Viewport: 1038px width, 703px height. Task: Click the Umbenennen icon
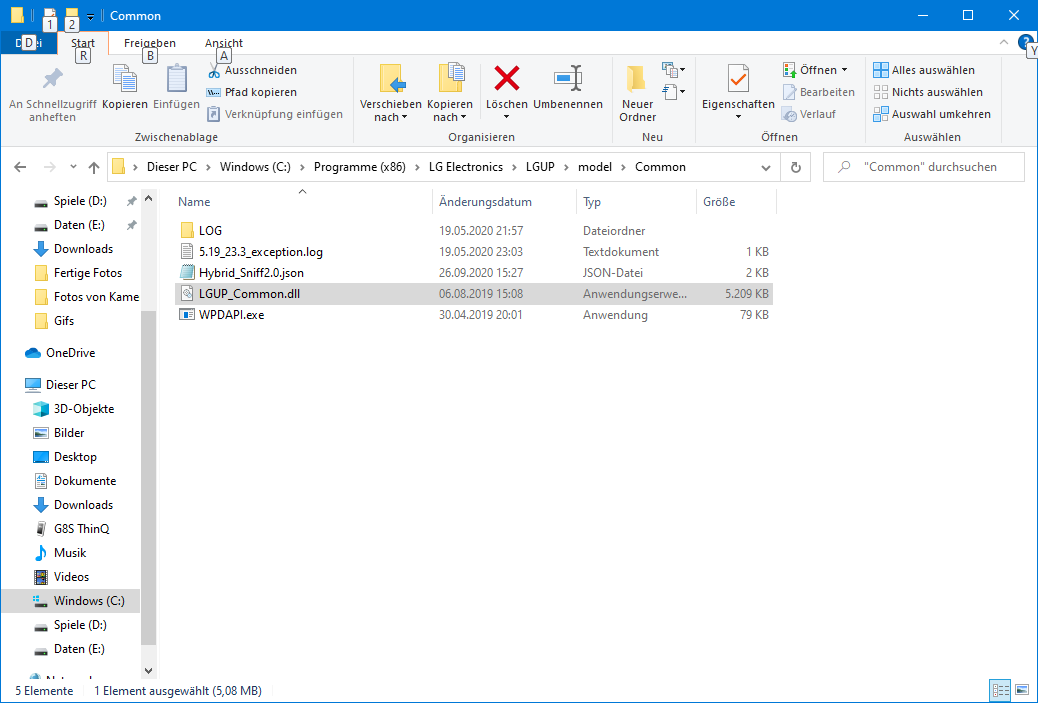pyautogui.click(x=568, y=78)
